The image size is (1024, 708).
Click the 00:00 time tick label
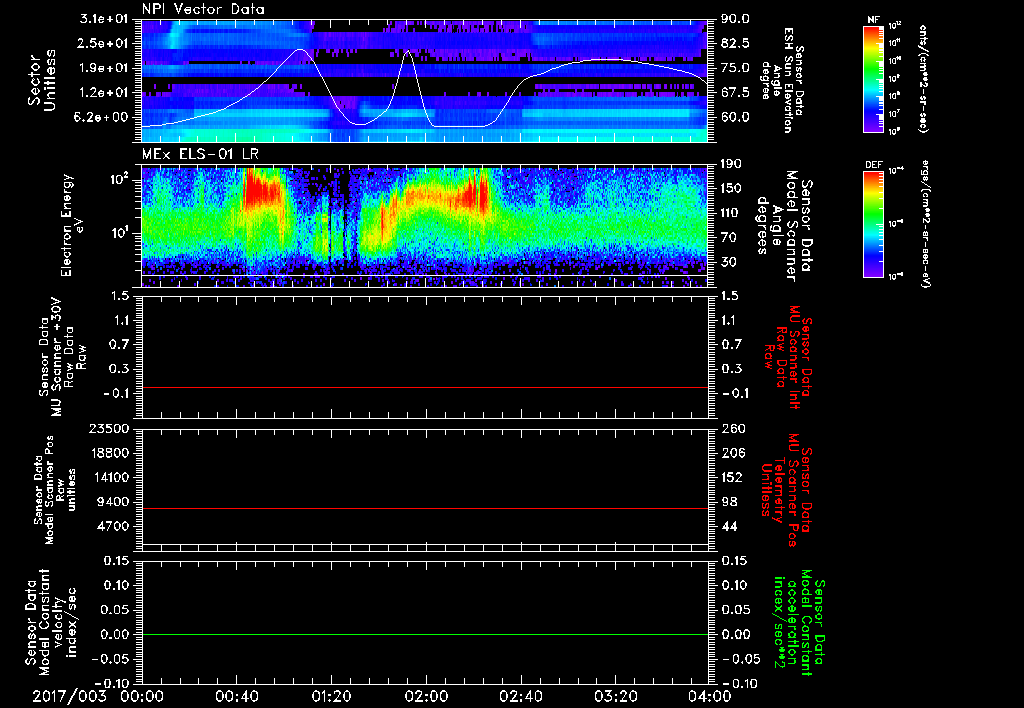(142, 696)
